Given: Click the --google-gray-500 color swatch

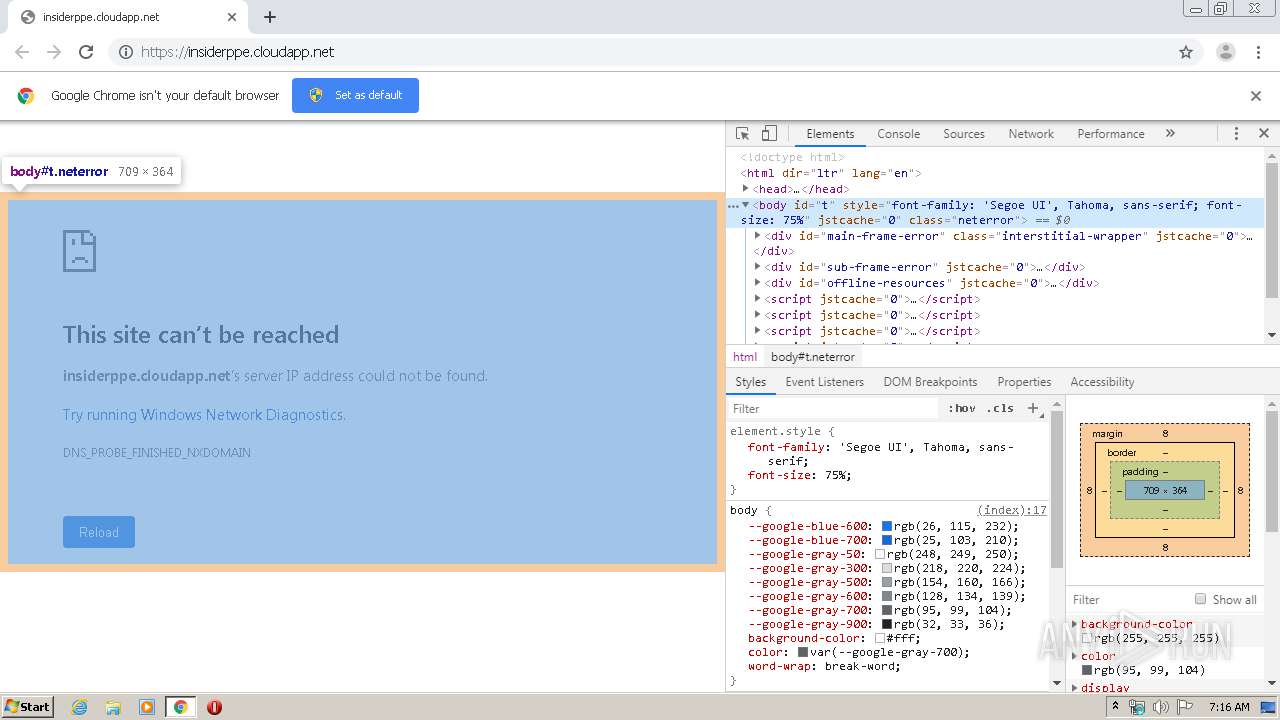Looking at the screenshot, I should (886, 582).
